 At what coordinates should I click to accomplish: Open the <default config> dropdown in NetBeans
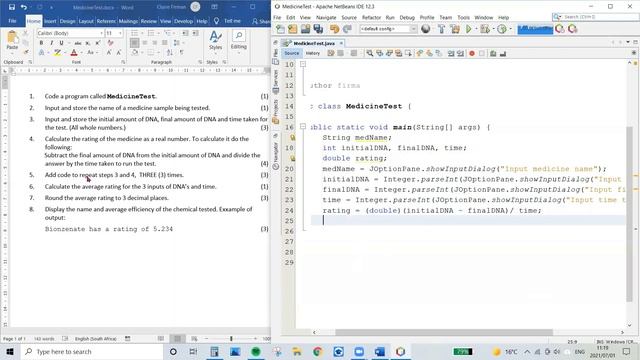(x=388, y=29)
